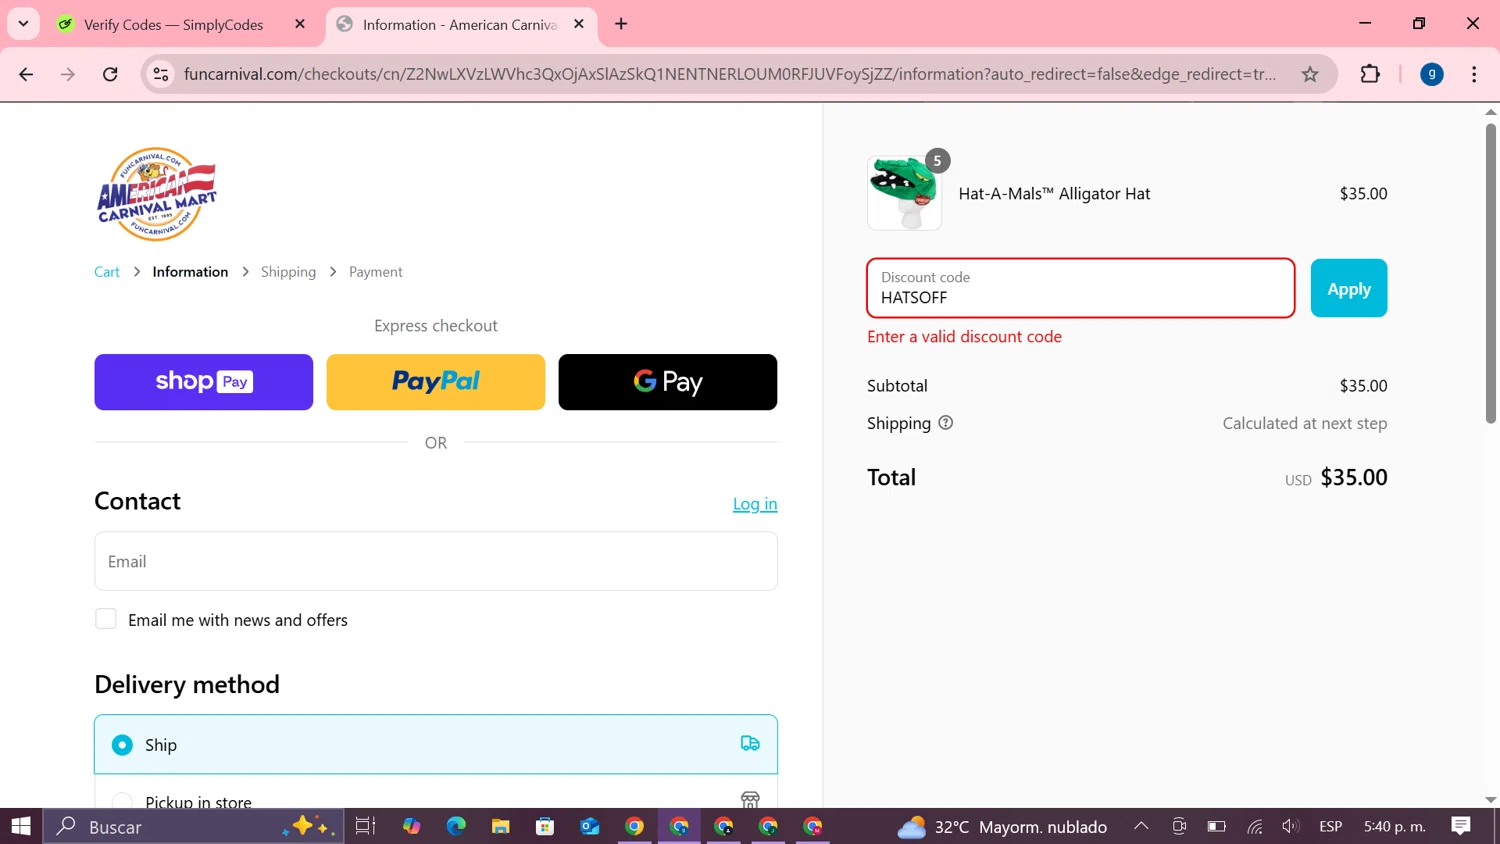This screenshot has width=1500, height=844.
Task: Apply the discount code
Action: pyautogui.click(x=1349, y=288)
